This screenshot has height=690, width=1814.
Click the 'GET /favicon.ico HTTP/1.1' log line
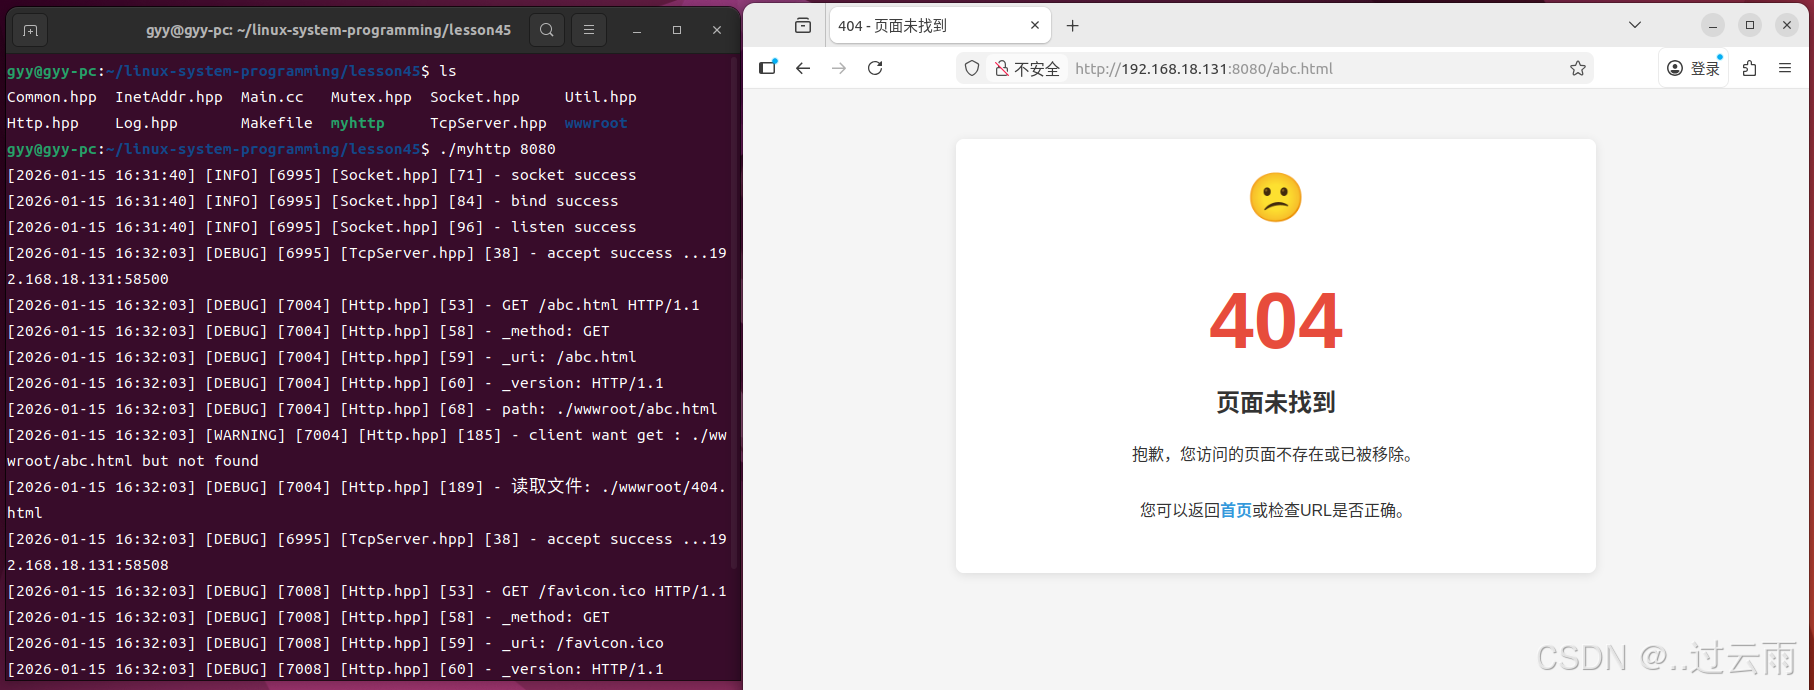(x=367, y=591)
